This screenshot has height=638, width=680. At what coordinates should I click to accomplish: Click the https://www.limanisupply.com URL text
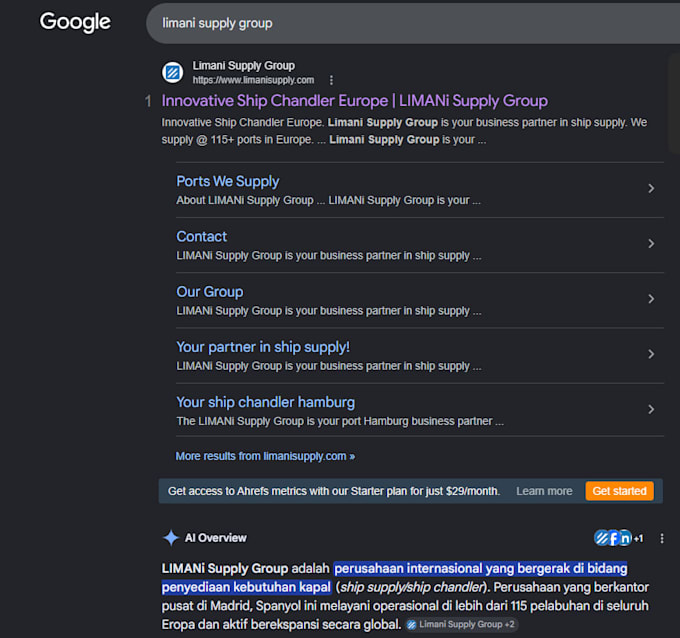pyautogui.click(x=253, y=80)
